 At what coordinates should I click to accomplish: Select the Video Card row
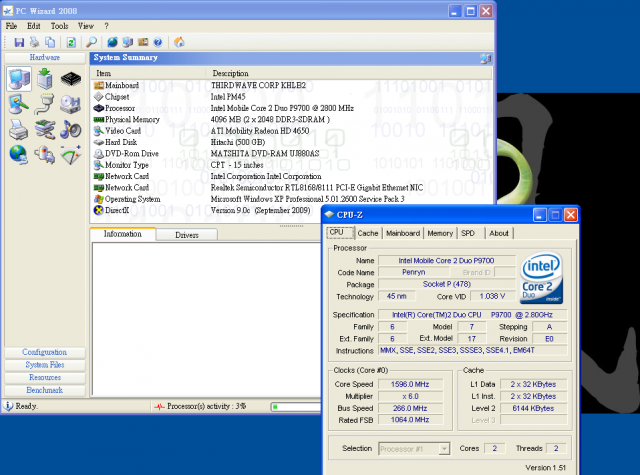click(x=291, y=131)
